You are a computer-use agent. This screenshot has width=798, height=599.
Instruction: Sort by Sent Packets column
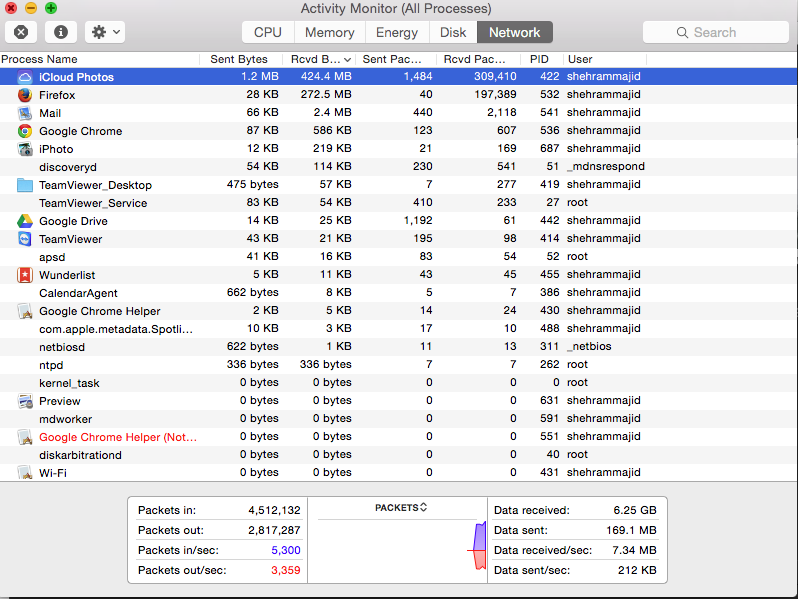tap(395, 59)
